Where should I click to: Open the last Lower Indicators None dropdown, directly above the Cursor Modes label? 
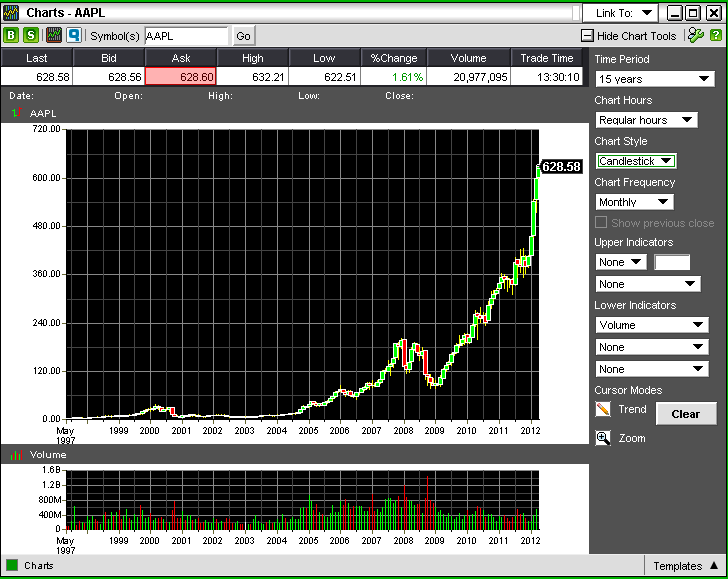click(x=652, y=369)
